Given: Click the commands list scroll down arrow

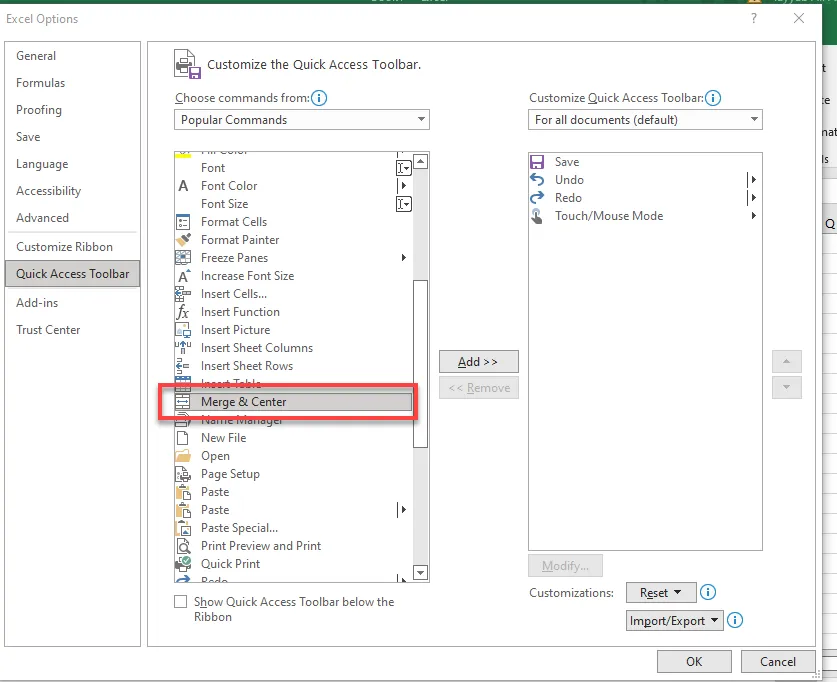Looking at the screenshot, I should pyautogui.click(x=421, y=573).
